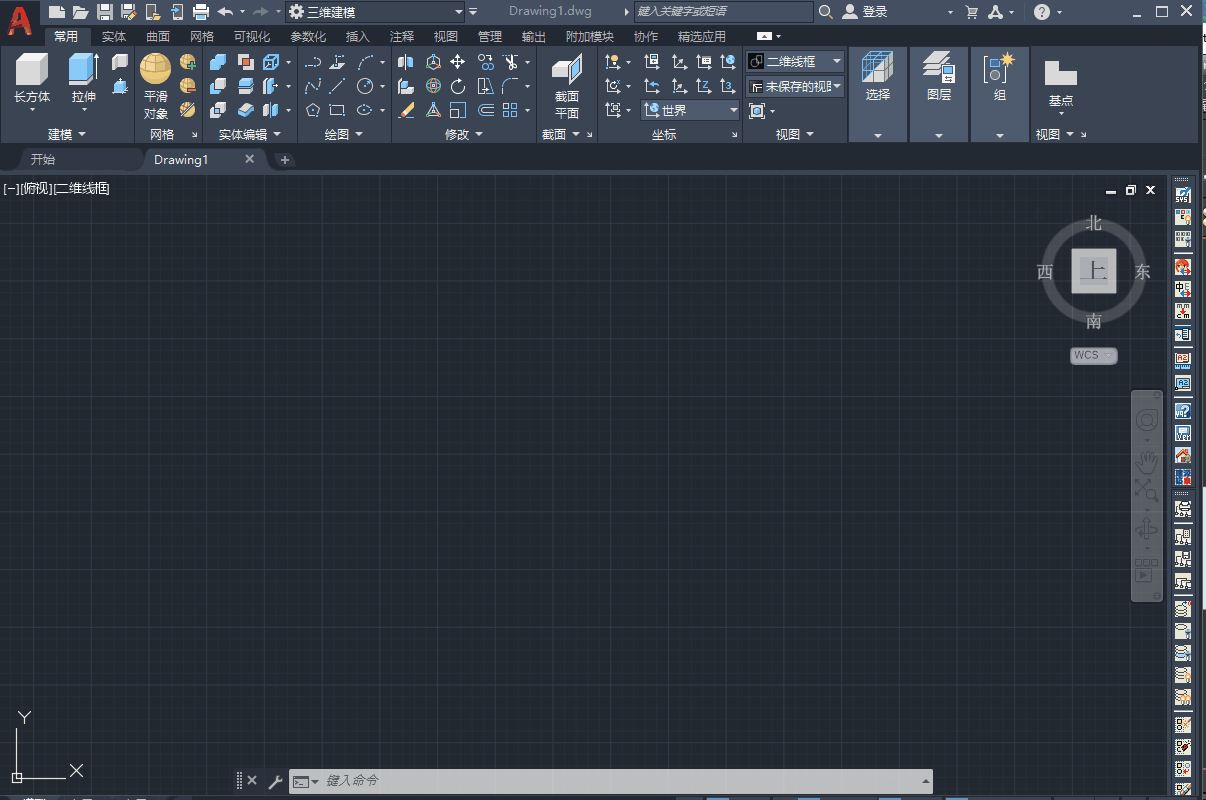Toggle the ribbon minimize state button
The image size is (1206, 800).
[x=768, y=37]
